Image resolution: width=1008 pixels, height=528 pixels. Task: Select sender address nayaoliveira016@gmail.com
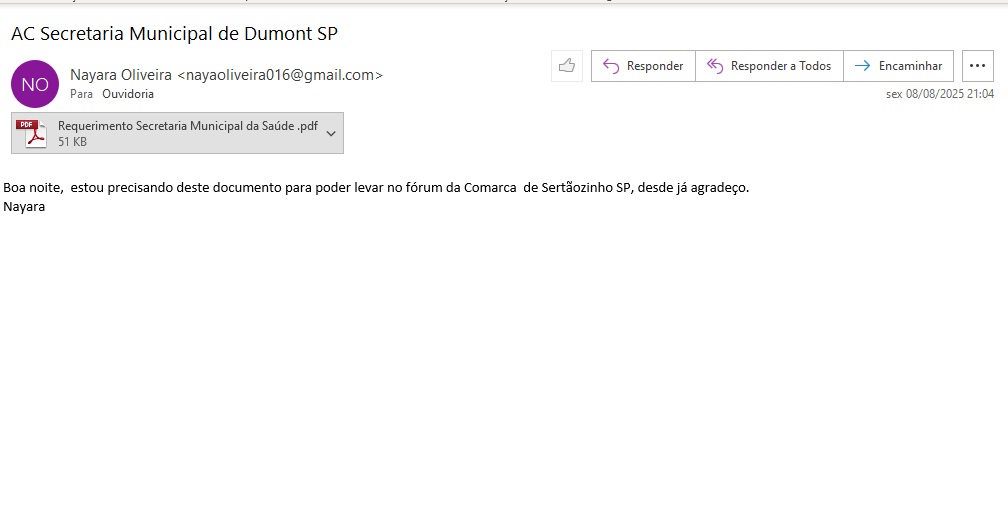click(279, 75)
